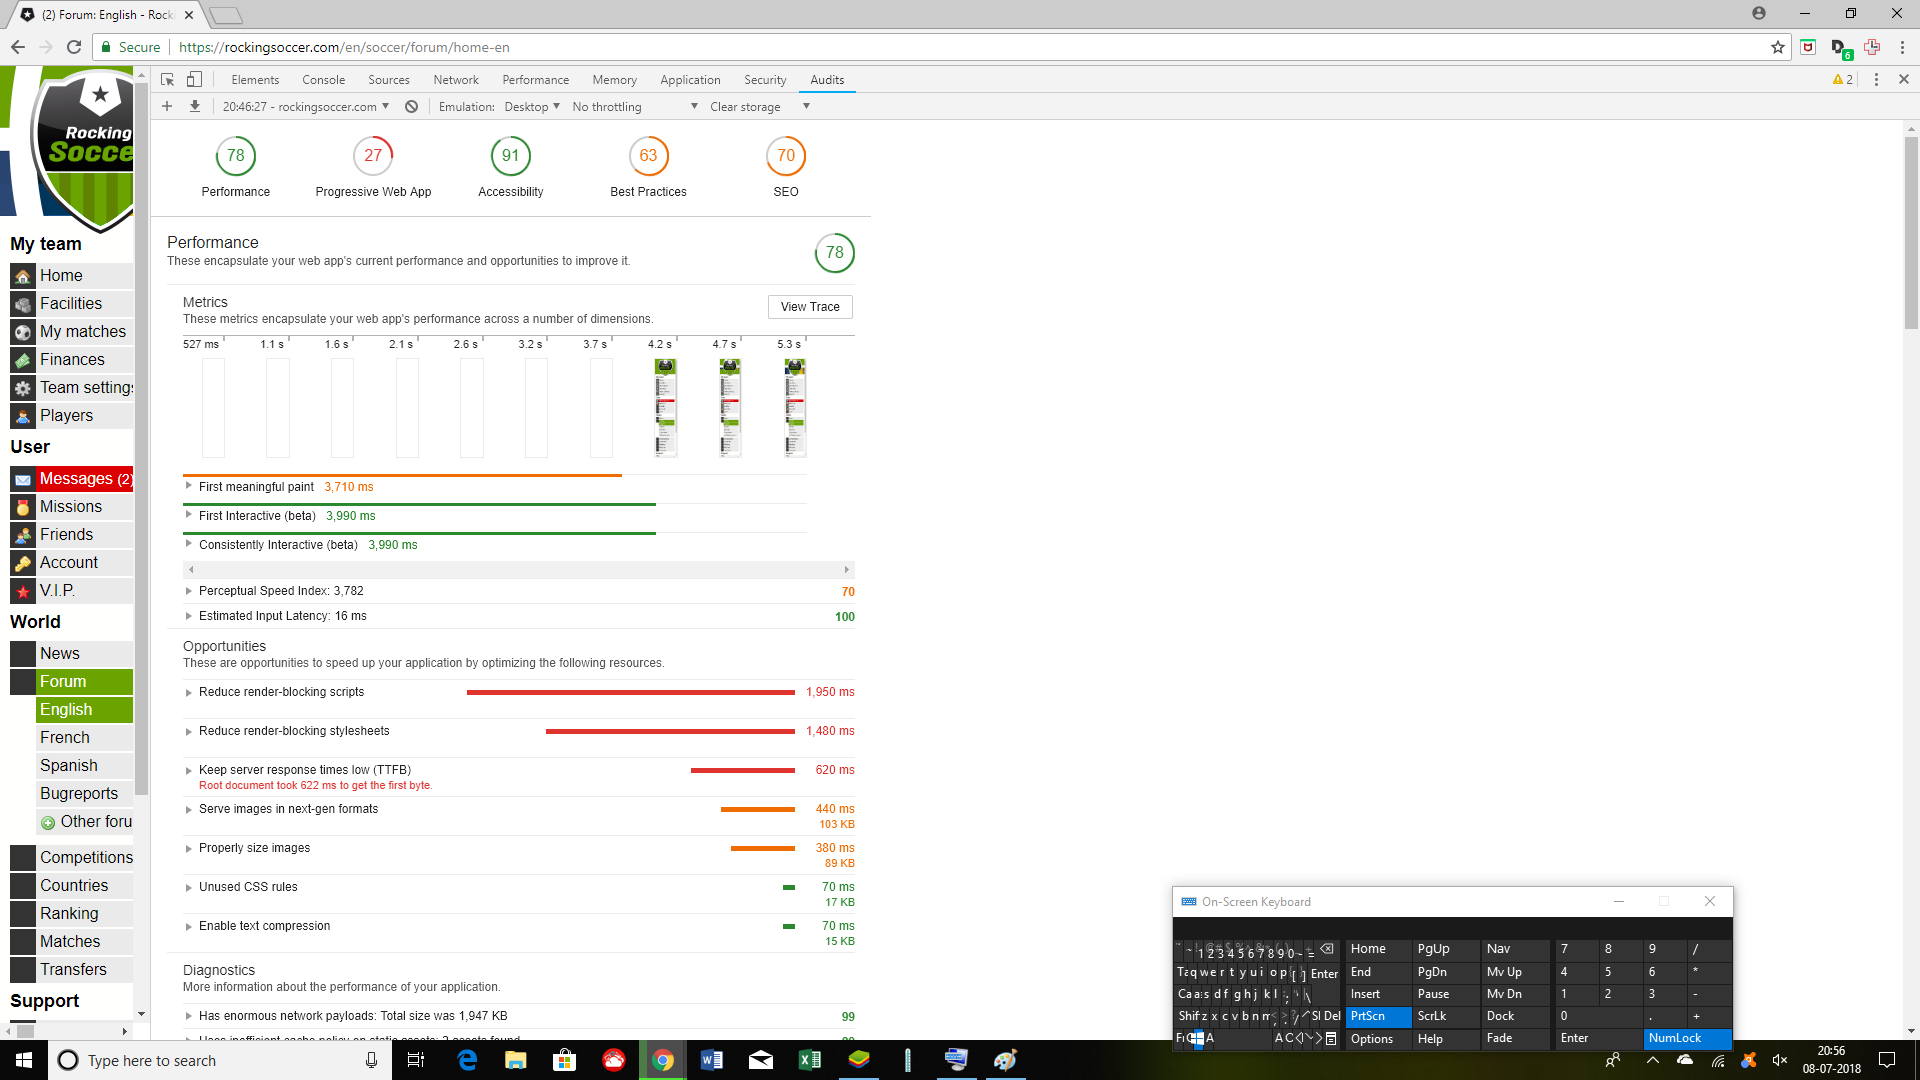1920x1080 pixels.
Task: Open Mail app from taskbar
Action: point(761,1060)
